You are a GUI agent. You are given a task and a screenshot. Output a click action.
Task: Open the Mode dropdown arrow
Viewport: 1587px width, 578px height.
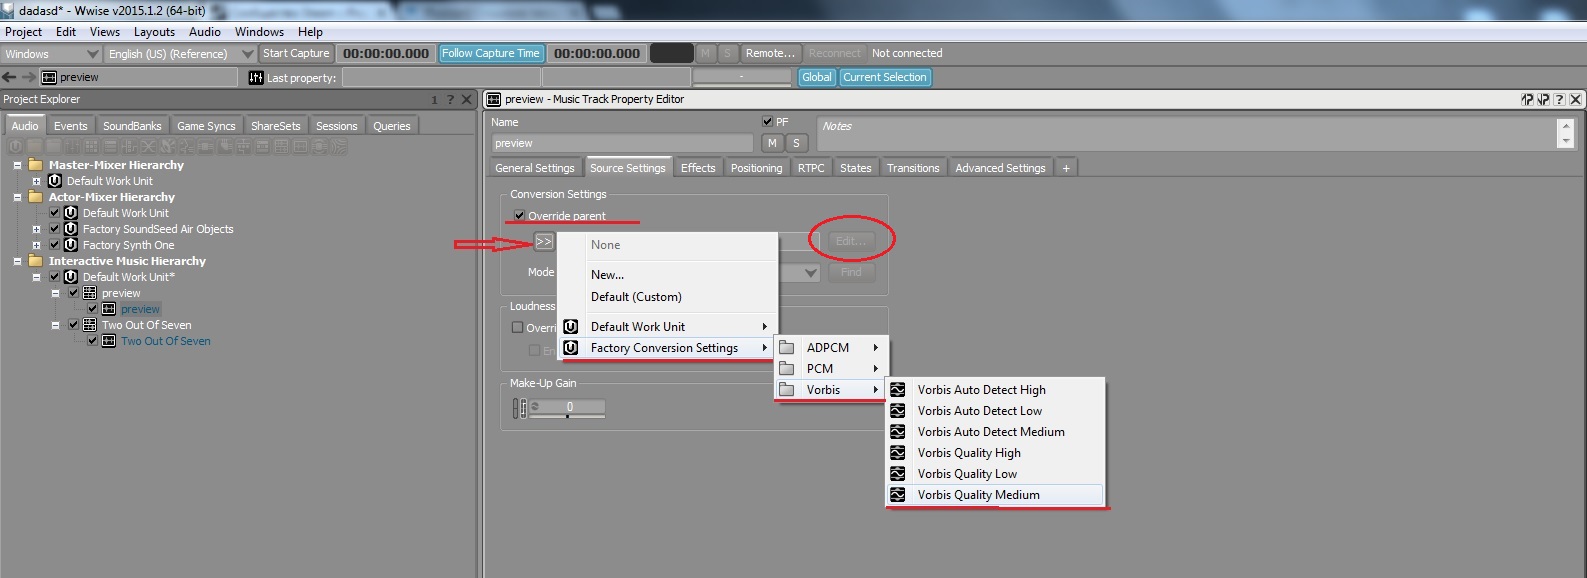click(811, 272)
